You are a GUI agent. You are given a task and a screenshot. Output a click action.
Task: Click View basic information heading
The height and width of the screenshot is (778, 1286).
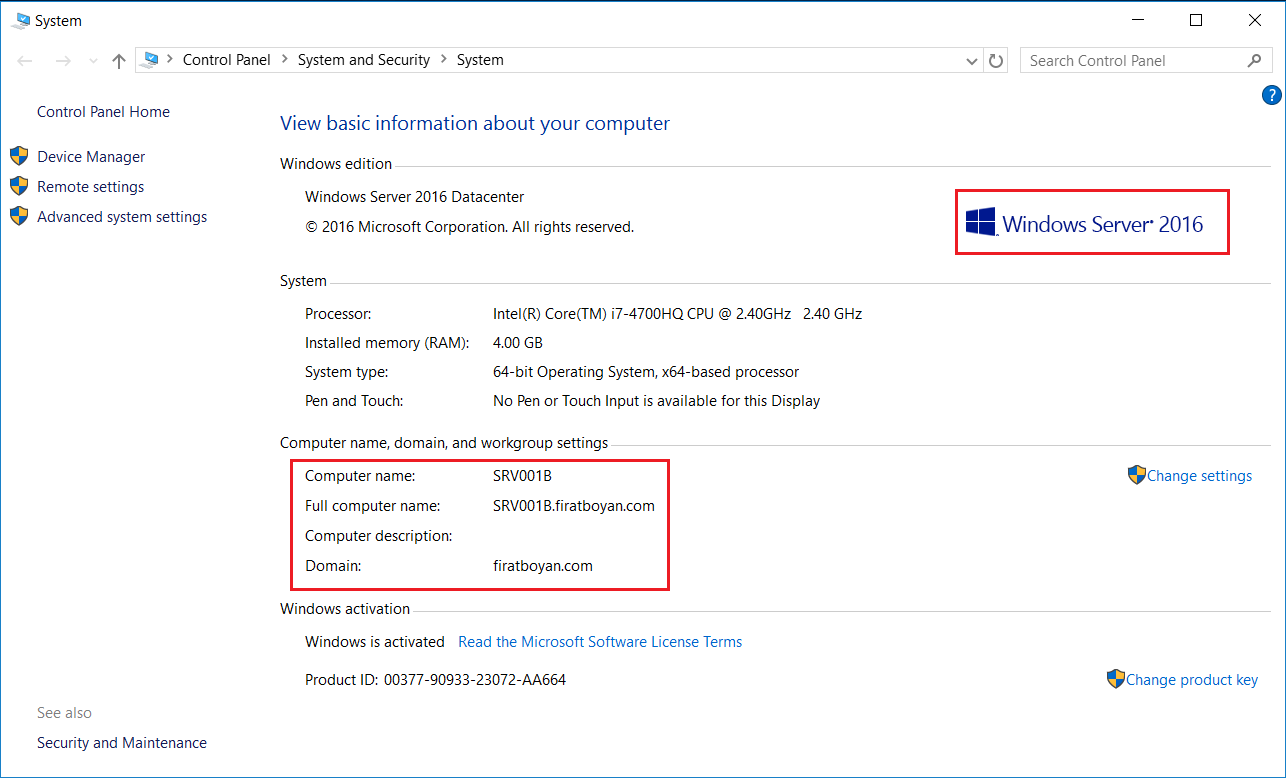click(475, 124)
